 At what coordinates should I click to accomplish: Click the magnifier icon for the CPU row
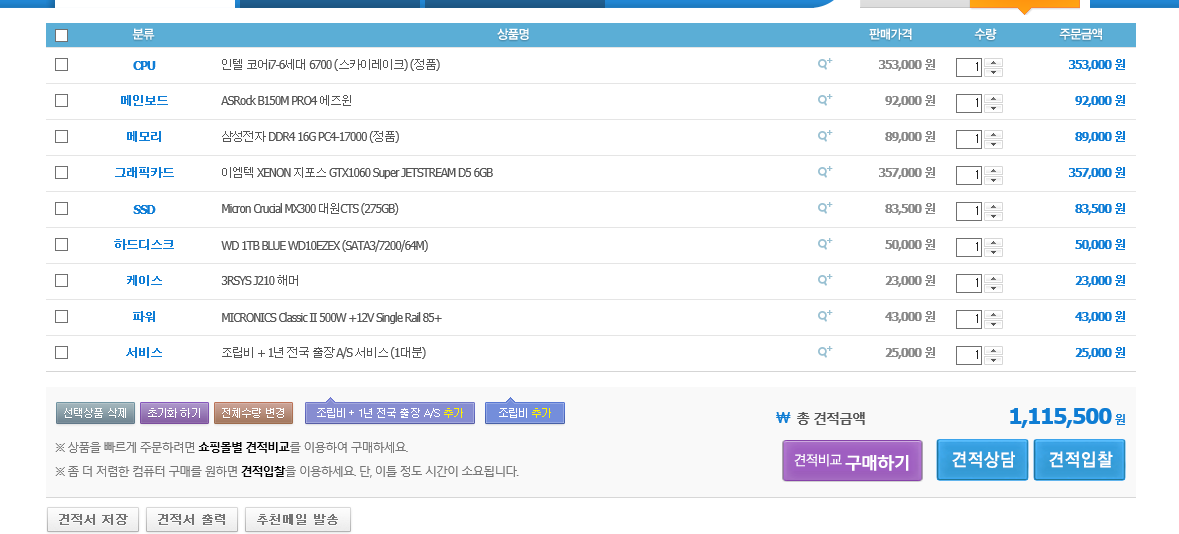pos(824,64)
